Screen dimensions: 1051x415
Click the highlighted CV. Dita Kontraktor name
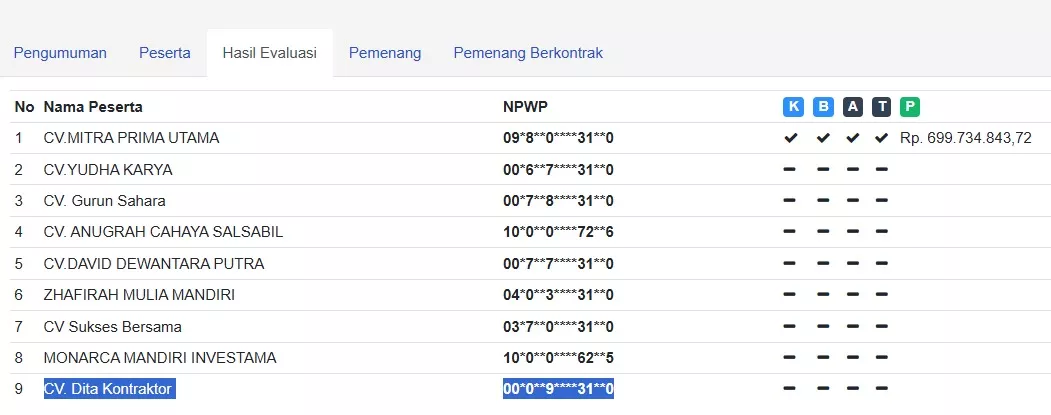[108, 389]
